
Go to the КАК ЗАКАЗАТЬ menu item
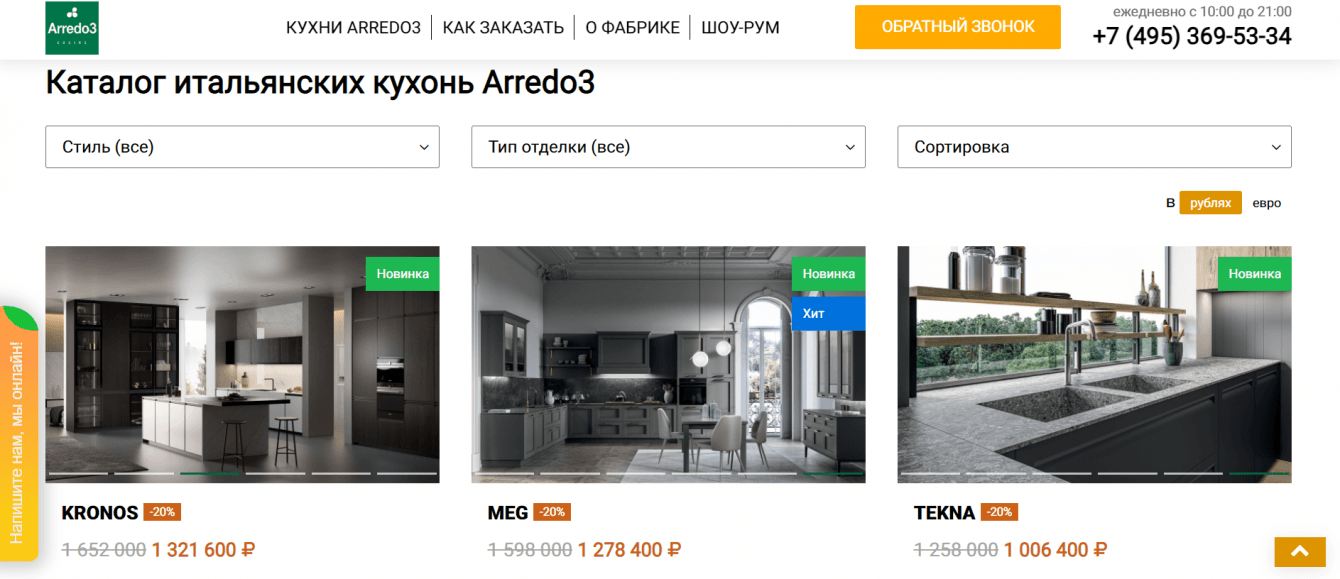pyautogui.click(x=503, y=28)
